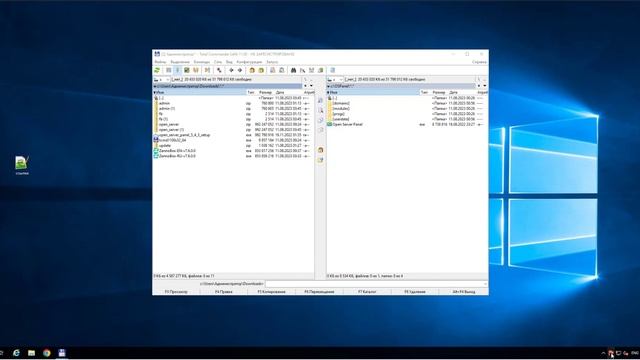The width and height of the screenshot is (640, 360).
Task: Click F5 Копирование button
Action: 271,292
